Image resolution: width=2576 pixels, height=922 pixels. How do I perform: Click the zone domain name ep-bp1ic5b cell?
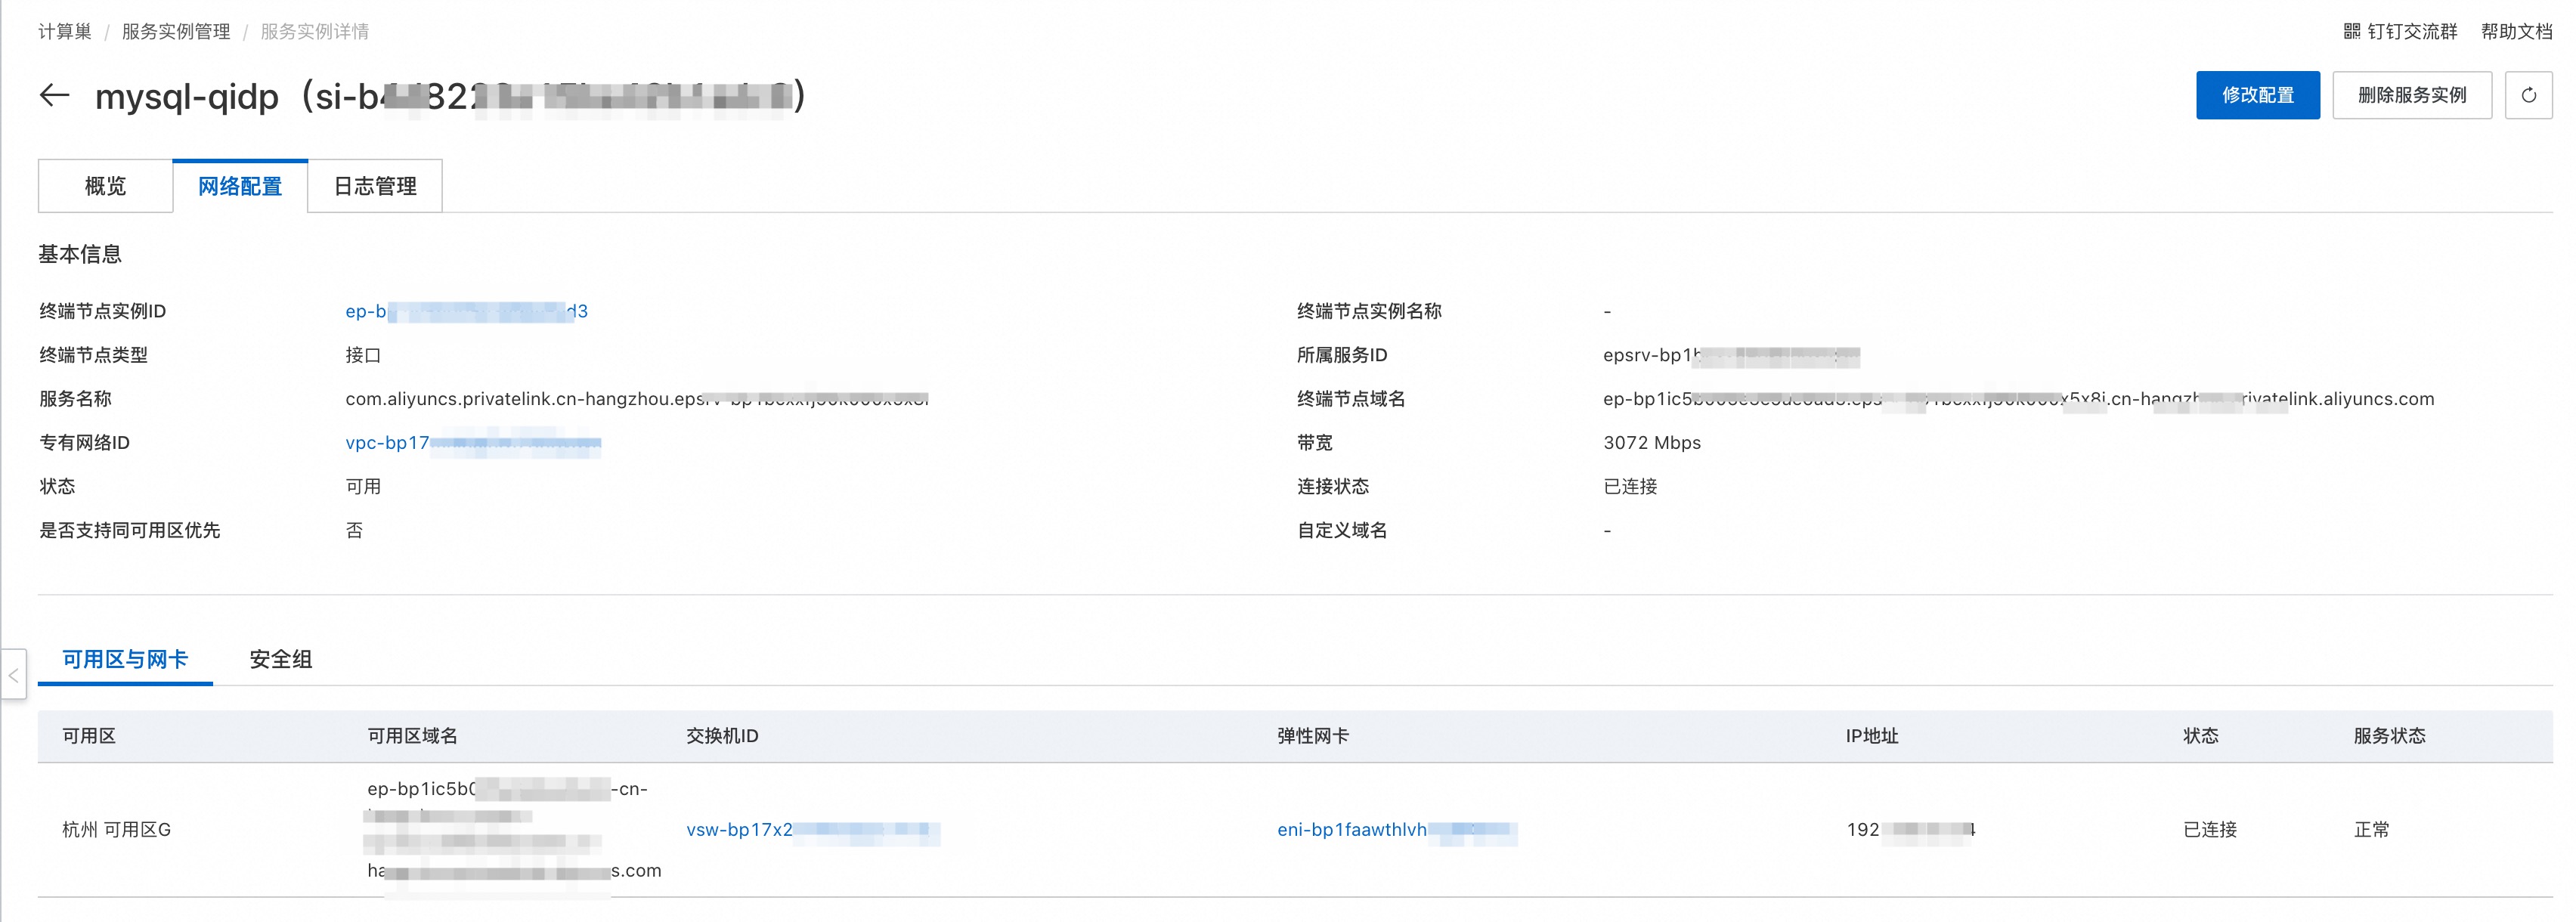click(514, 830)
